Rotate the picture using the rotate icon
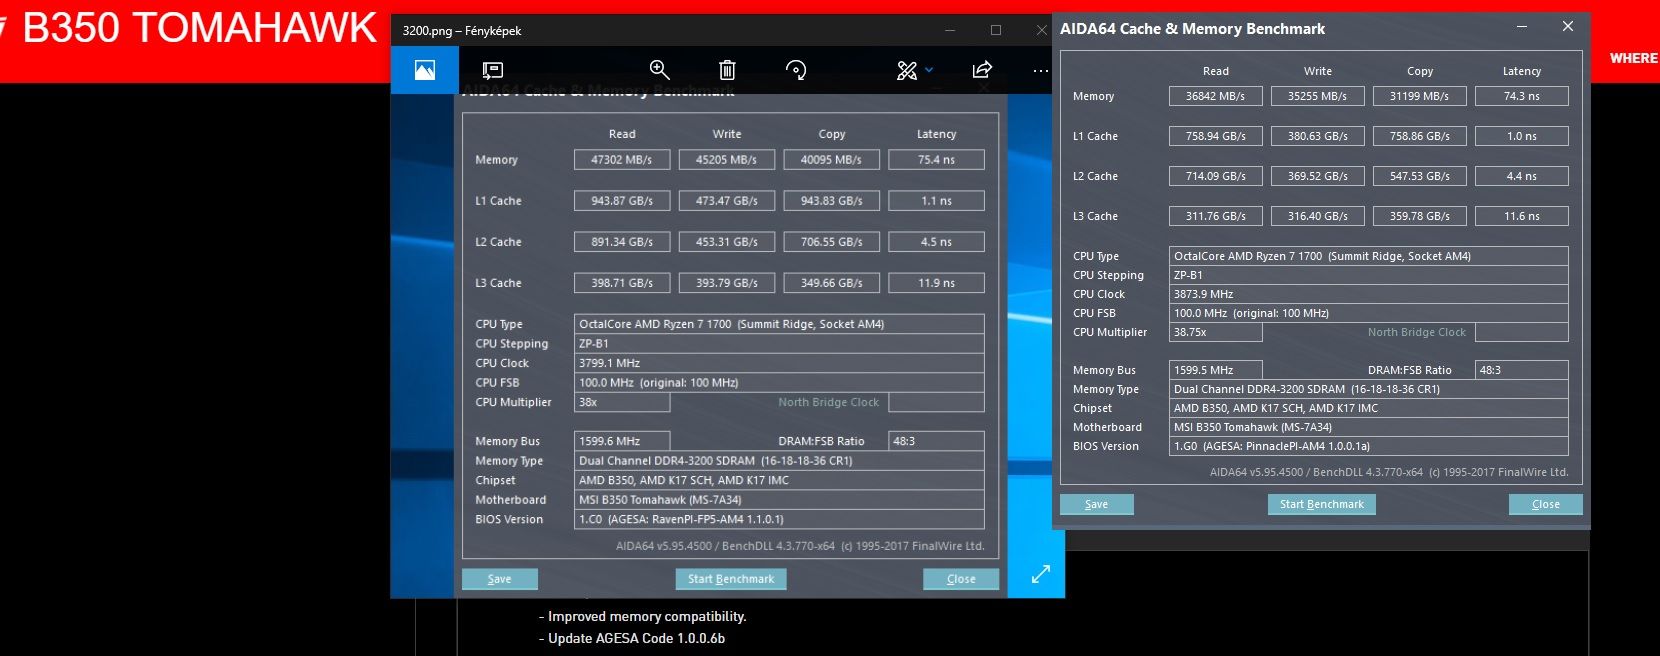Image resolution: width=1660 pixels, height=656 pixels. click(796, 70)
